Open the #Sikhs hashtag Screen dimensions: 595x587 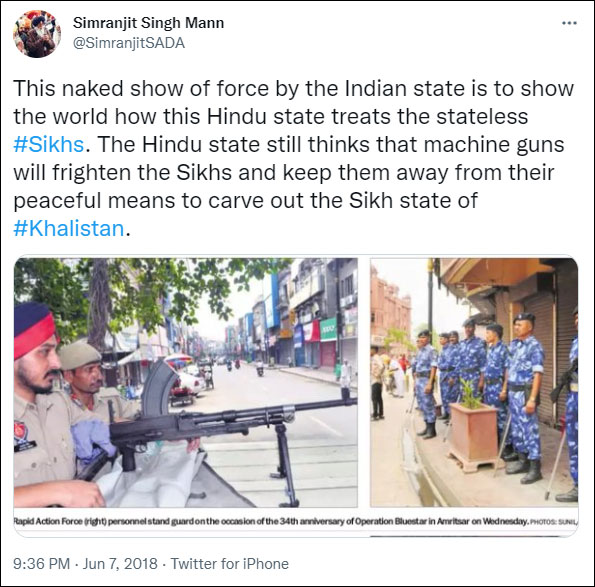click(x=49, y=145)
